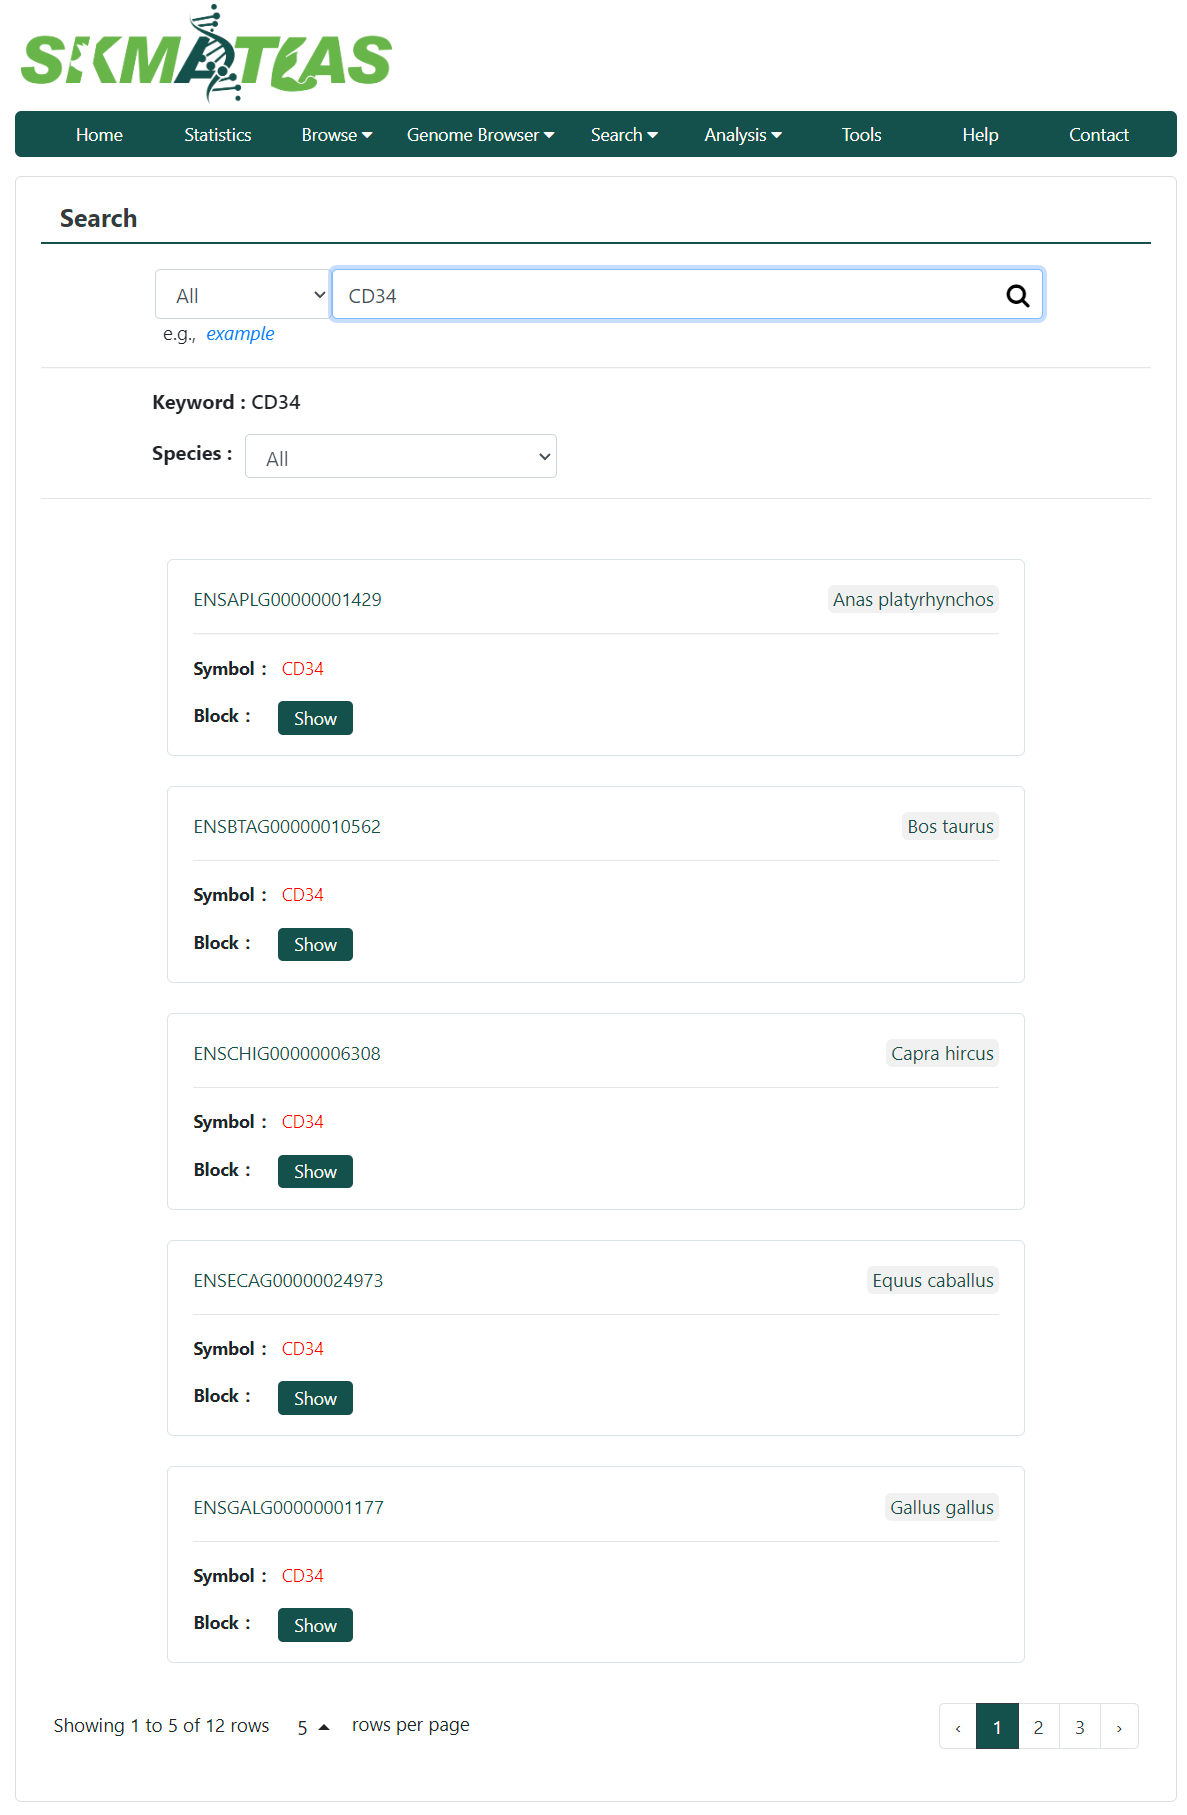
Task: Open the Tools page
Action: coord(861,135)
